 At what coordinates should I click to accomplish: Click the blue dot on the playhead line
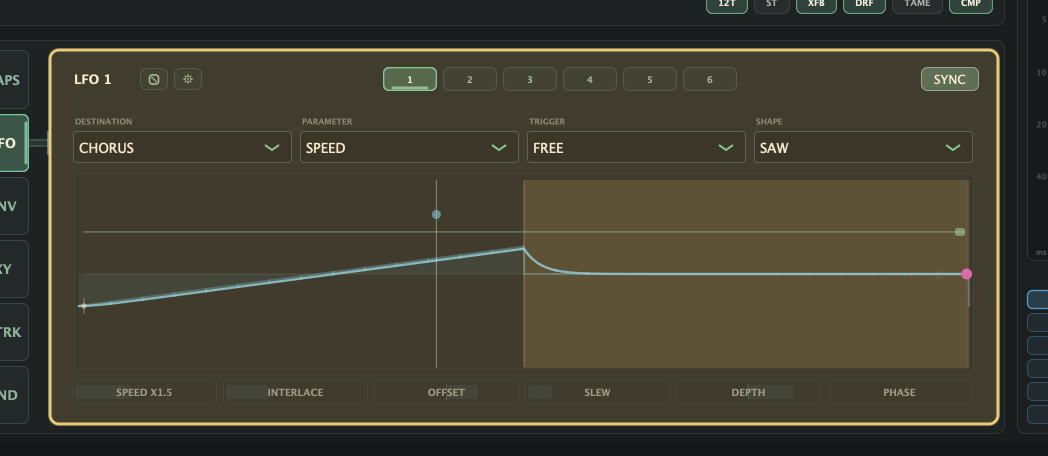pyautogui.click(x=436, y=215)
